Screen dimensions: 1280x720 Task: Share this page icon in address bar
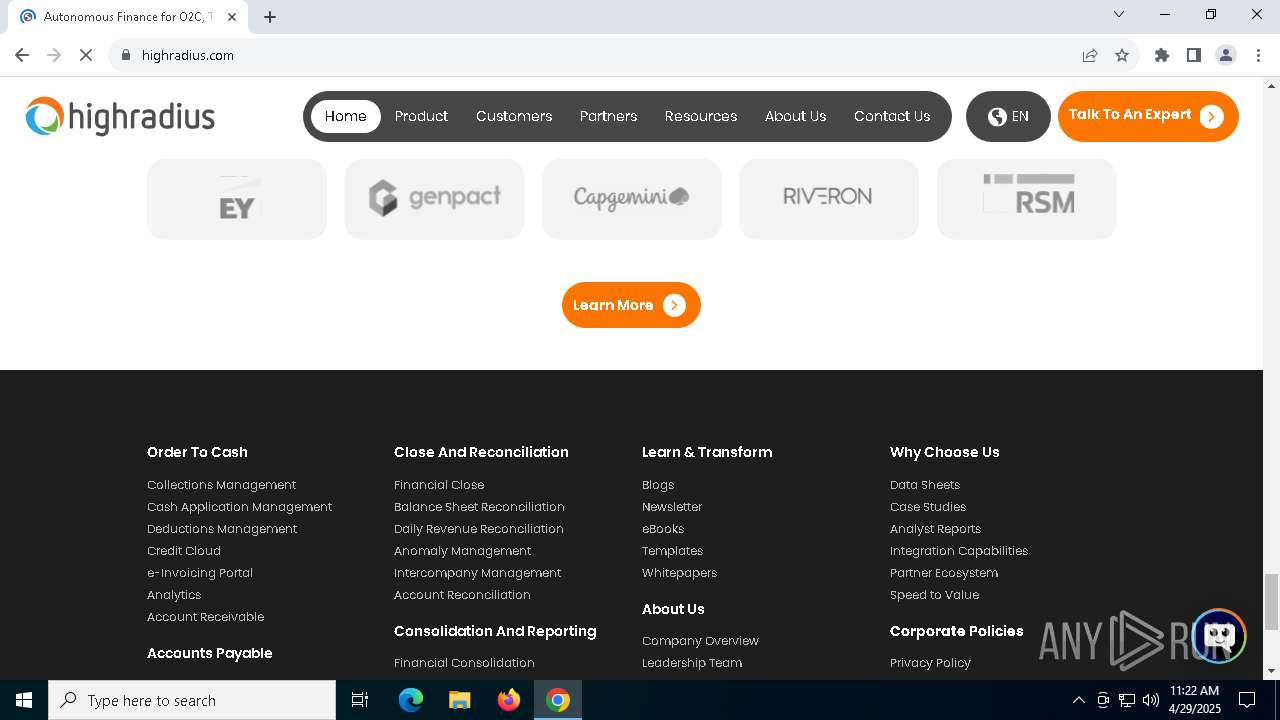[x=1090, y=55]
